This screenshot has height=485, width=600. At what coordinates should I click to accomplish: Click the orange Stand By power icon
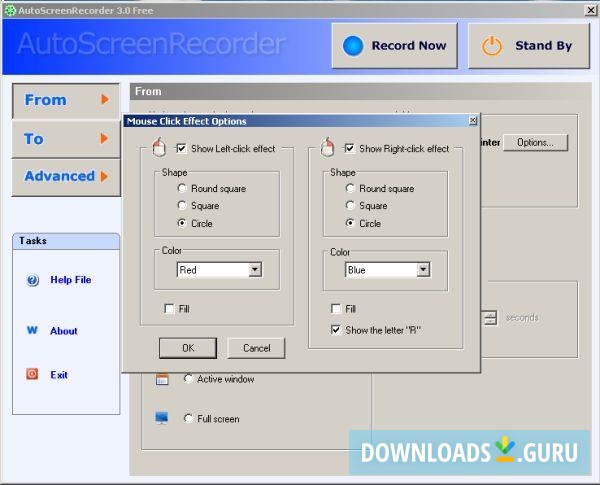click(492, 46)
